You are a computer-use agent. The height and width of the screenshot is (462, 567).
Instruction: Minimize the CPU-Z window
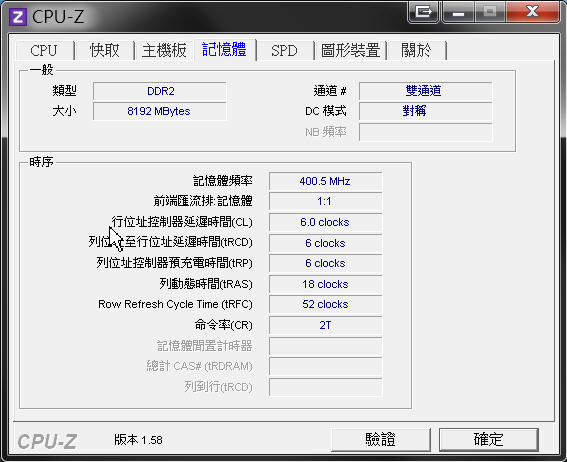click(x=458, y=12)
